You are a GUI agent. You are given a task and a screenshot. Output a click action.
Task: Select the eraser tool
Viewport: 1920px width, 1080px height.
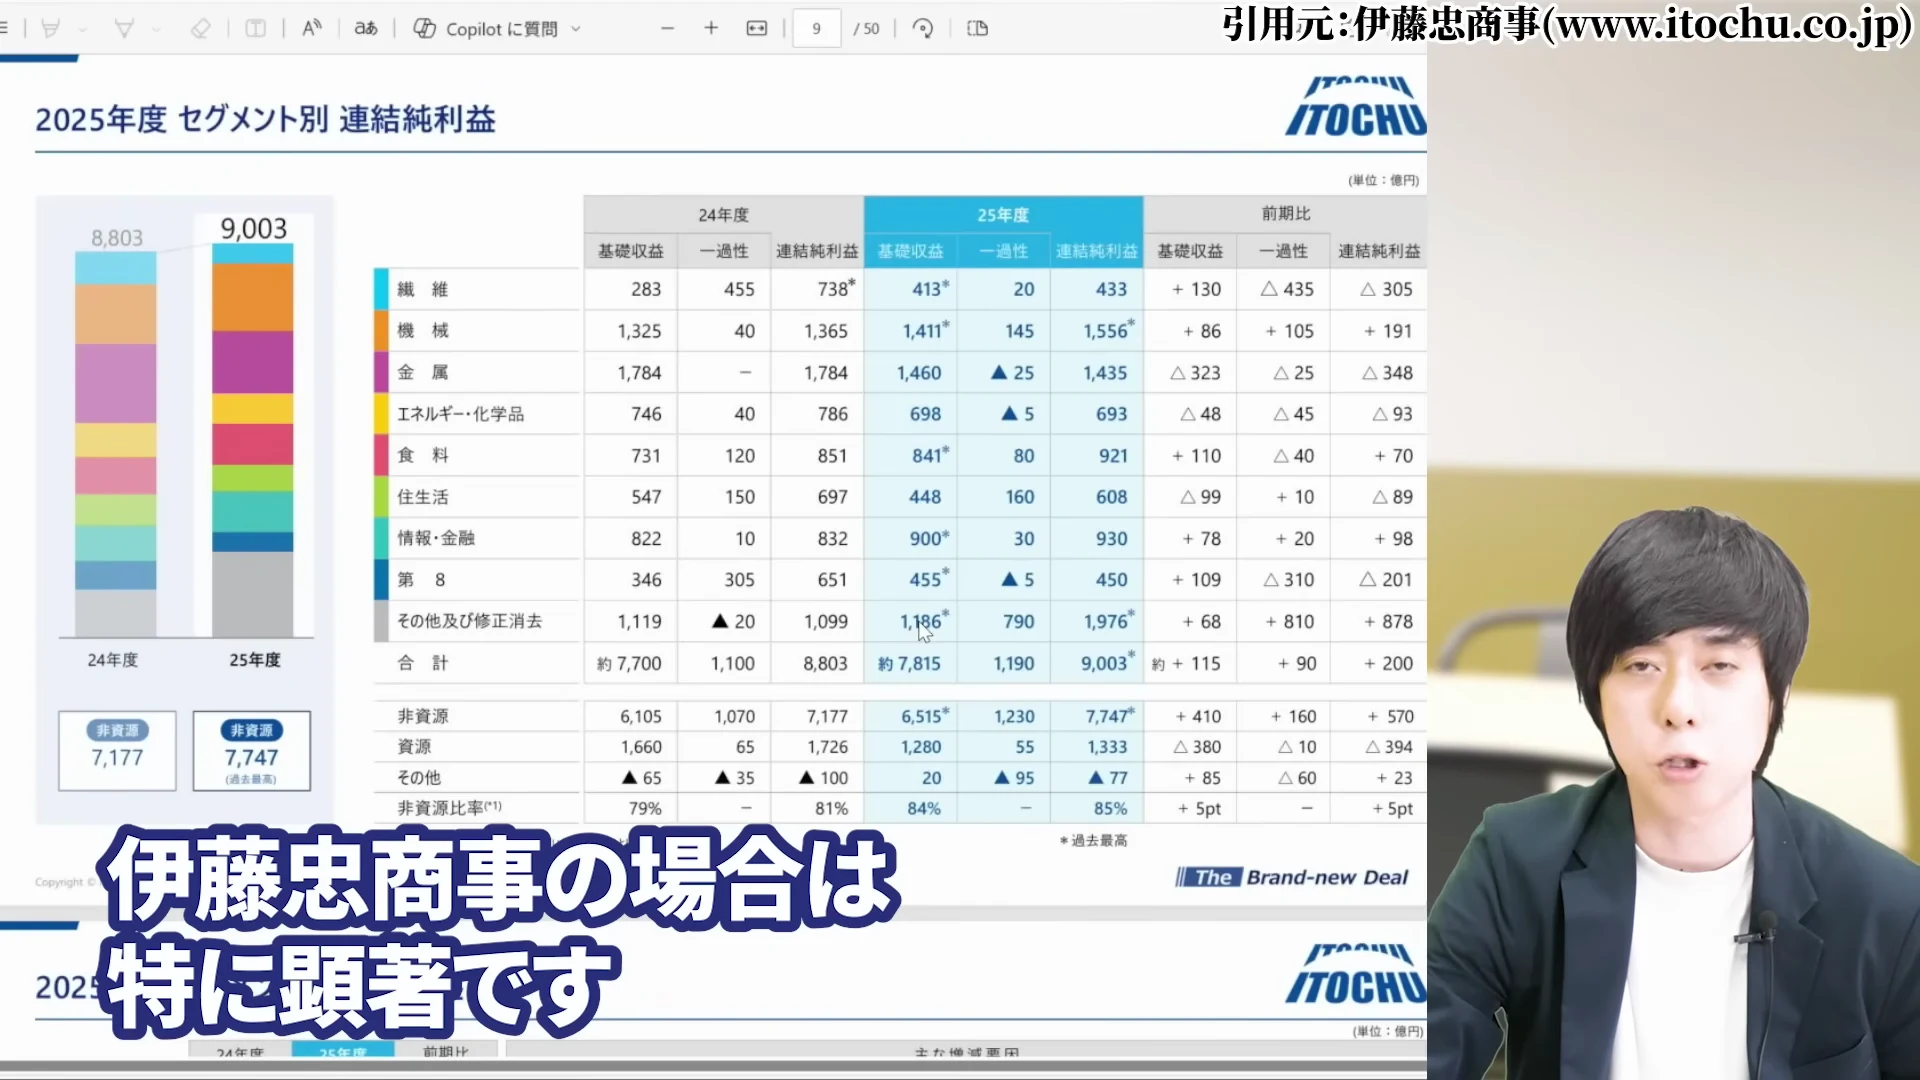pos(201,28)
